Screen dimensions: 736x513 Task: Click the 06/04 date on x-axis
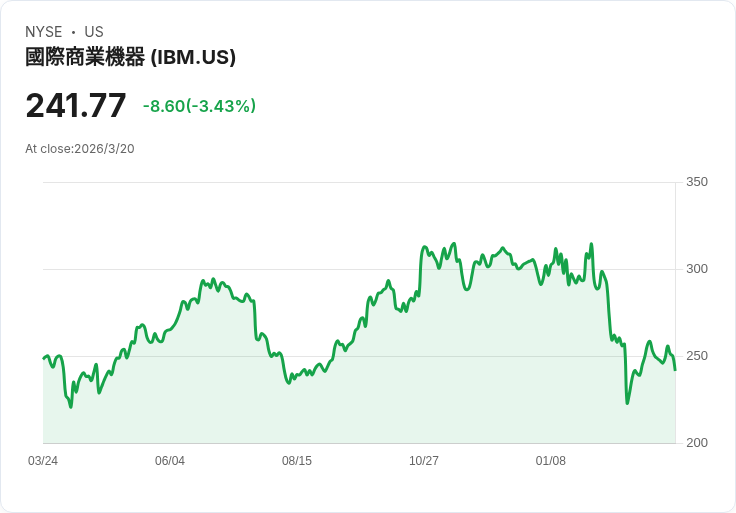coord(170,461)
